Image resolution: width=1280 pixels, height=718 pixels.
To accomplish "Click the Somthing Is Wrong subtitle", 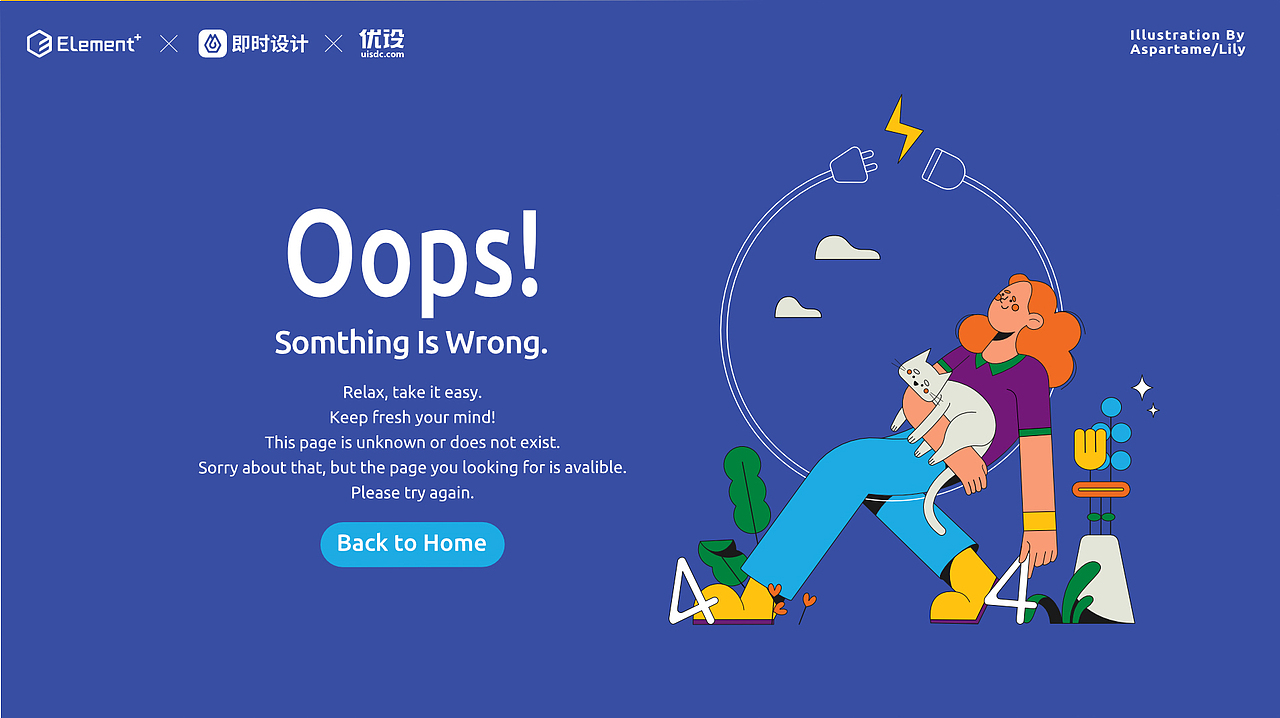I will pos(411,343).
